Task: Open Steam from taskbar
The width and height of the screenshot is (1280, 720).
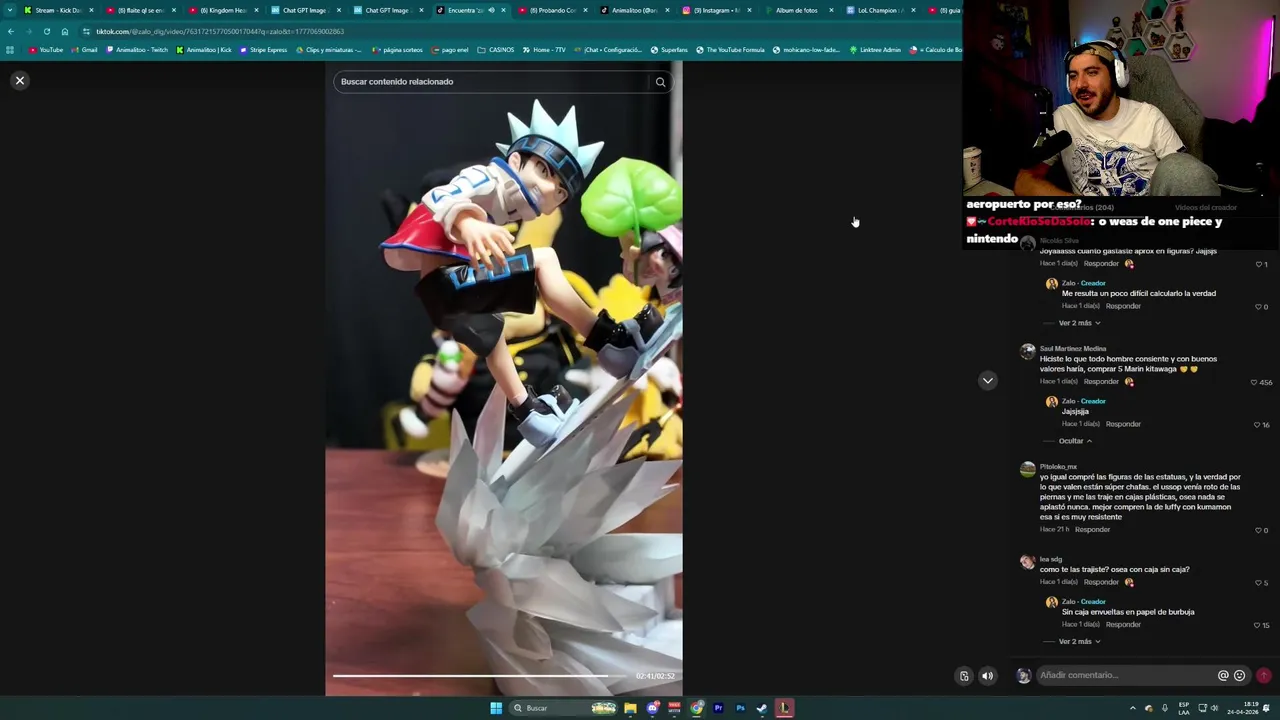Action: pyautogui.click(x=762, y=708)
